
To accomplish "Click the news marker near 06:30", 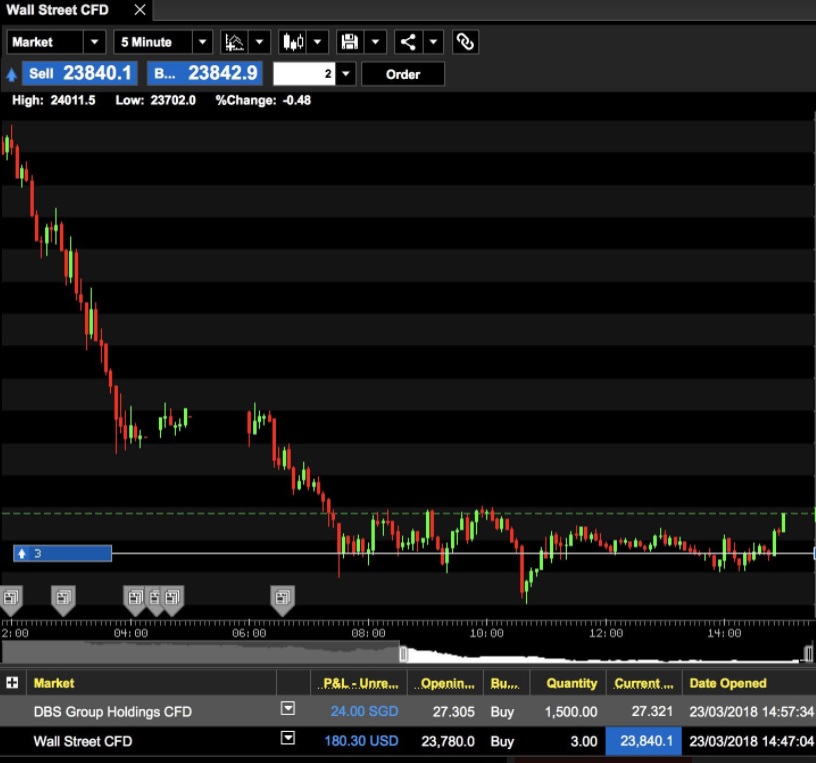I will (283, 598).
